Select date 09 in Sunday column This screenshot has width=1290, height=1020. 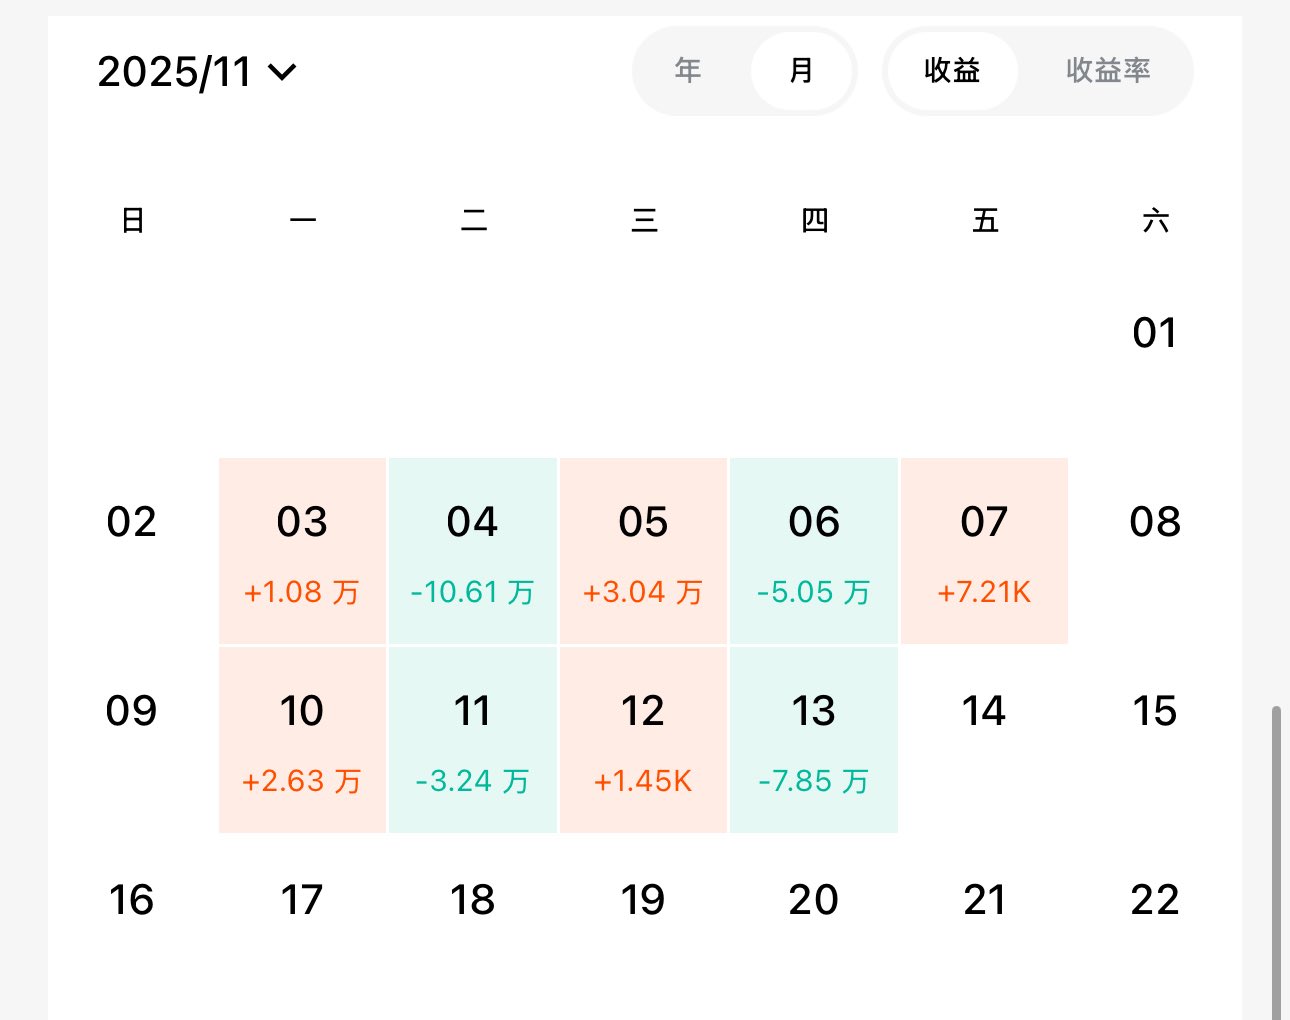point(131,712)
